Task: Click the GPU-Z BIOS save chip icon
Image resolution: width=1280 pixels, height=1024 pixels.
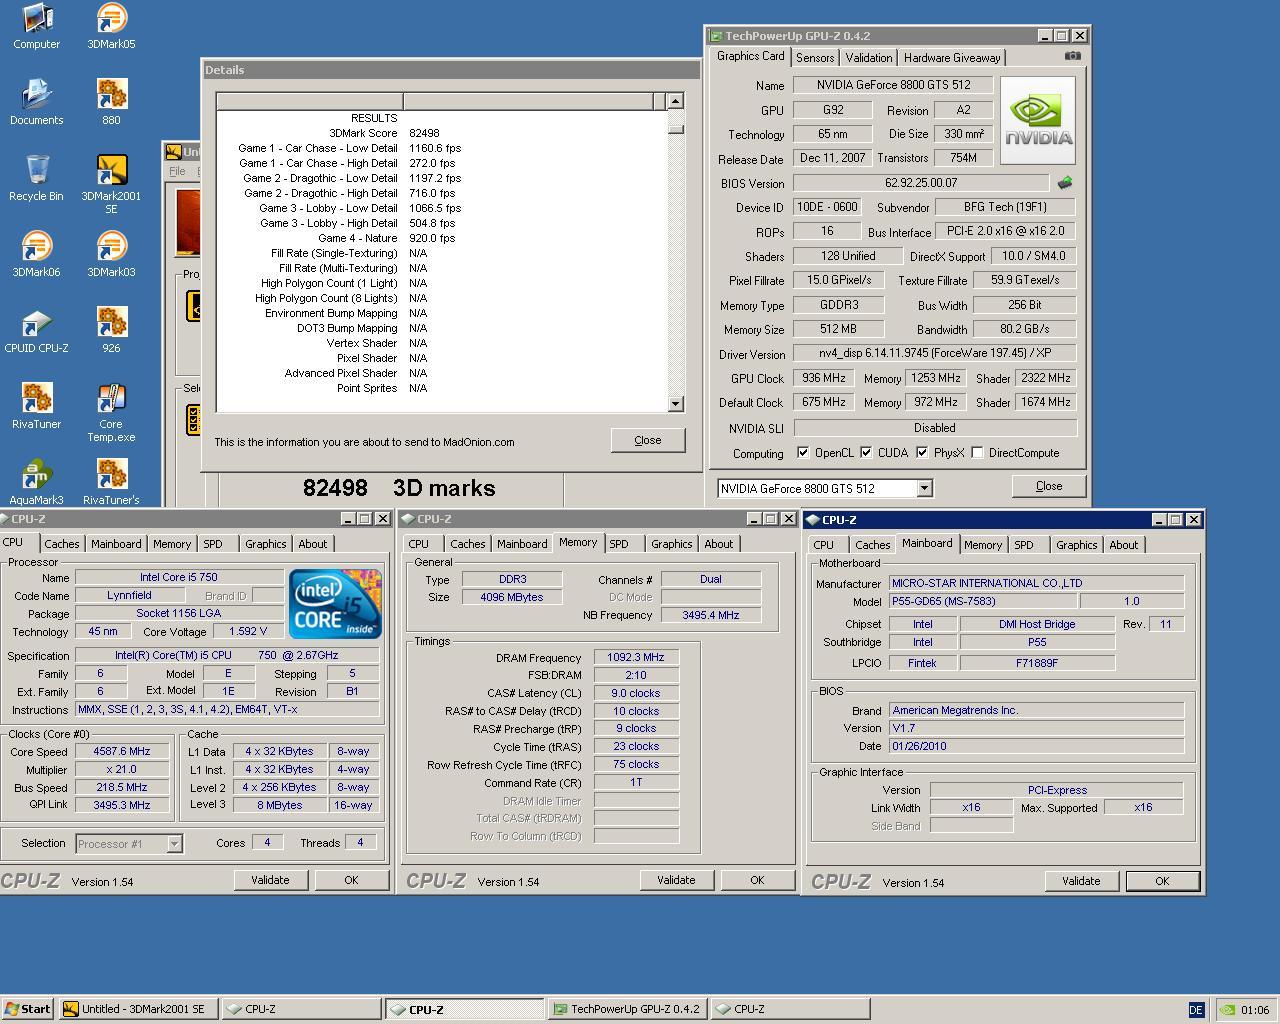Action: [1065, 183]
